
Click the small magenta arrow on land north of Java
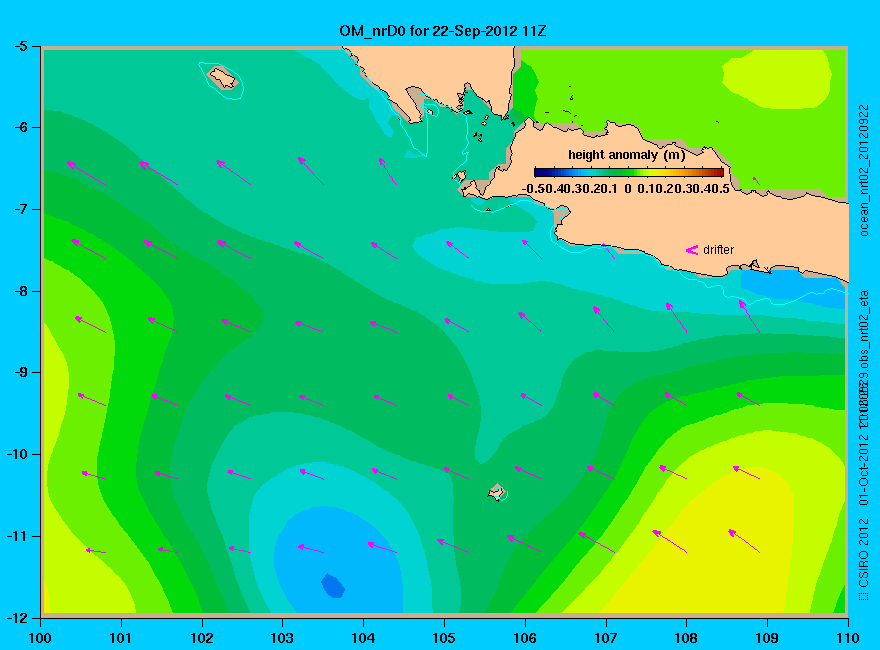point(756,180)
